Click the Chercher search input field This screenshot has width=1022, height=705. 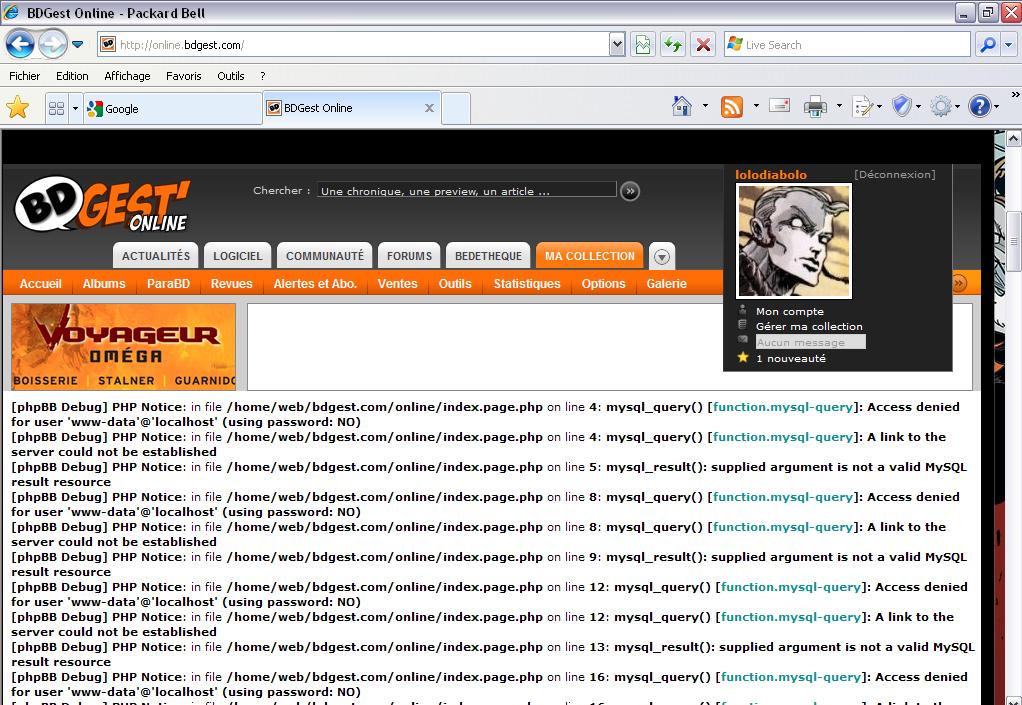point(466,191)
